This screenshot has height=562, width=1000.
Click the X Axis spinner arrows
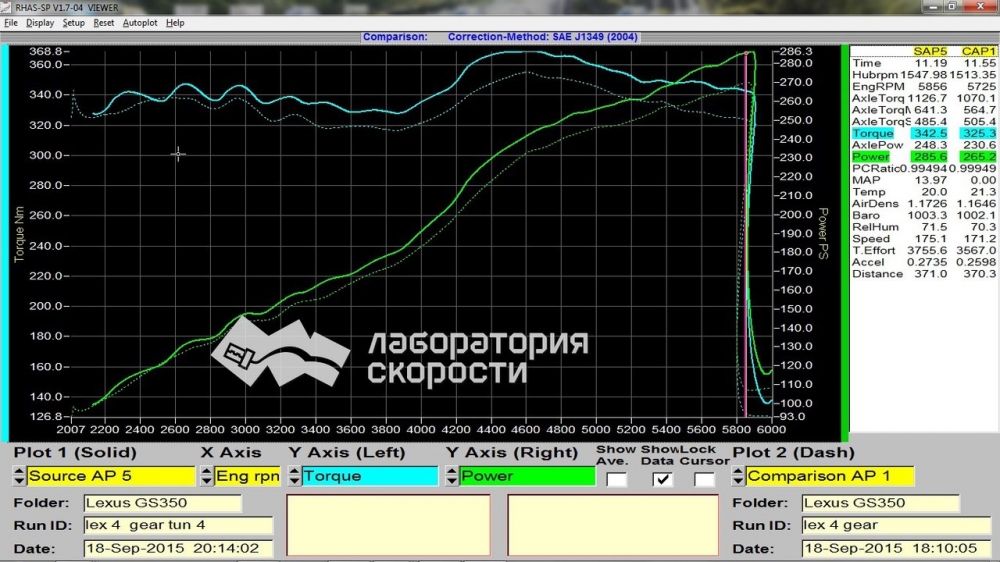tap(207, 476)
